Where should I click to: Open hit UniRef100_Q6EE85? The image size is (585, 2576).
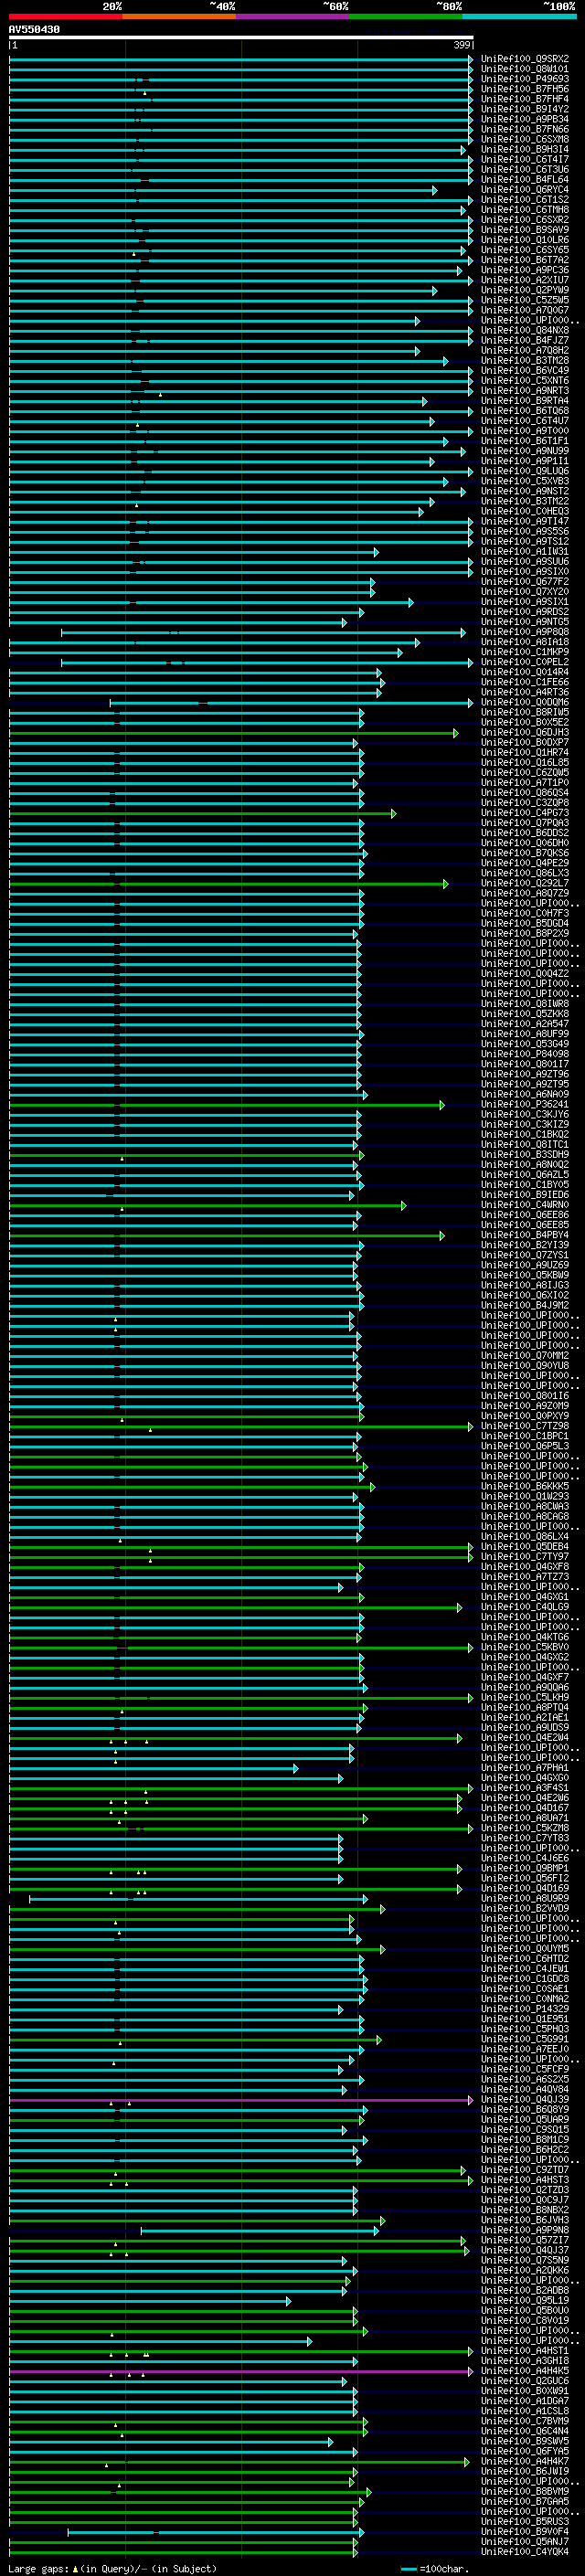[525, 1226]
